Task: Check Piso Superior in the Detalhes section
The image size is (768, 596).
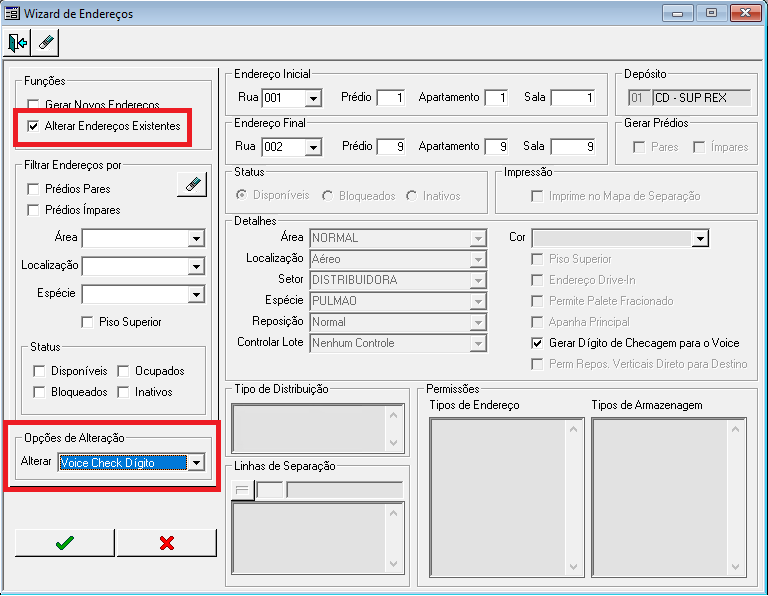Action: point(537,259)
